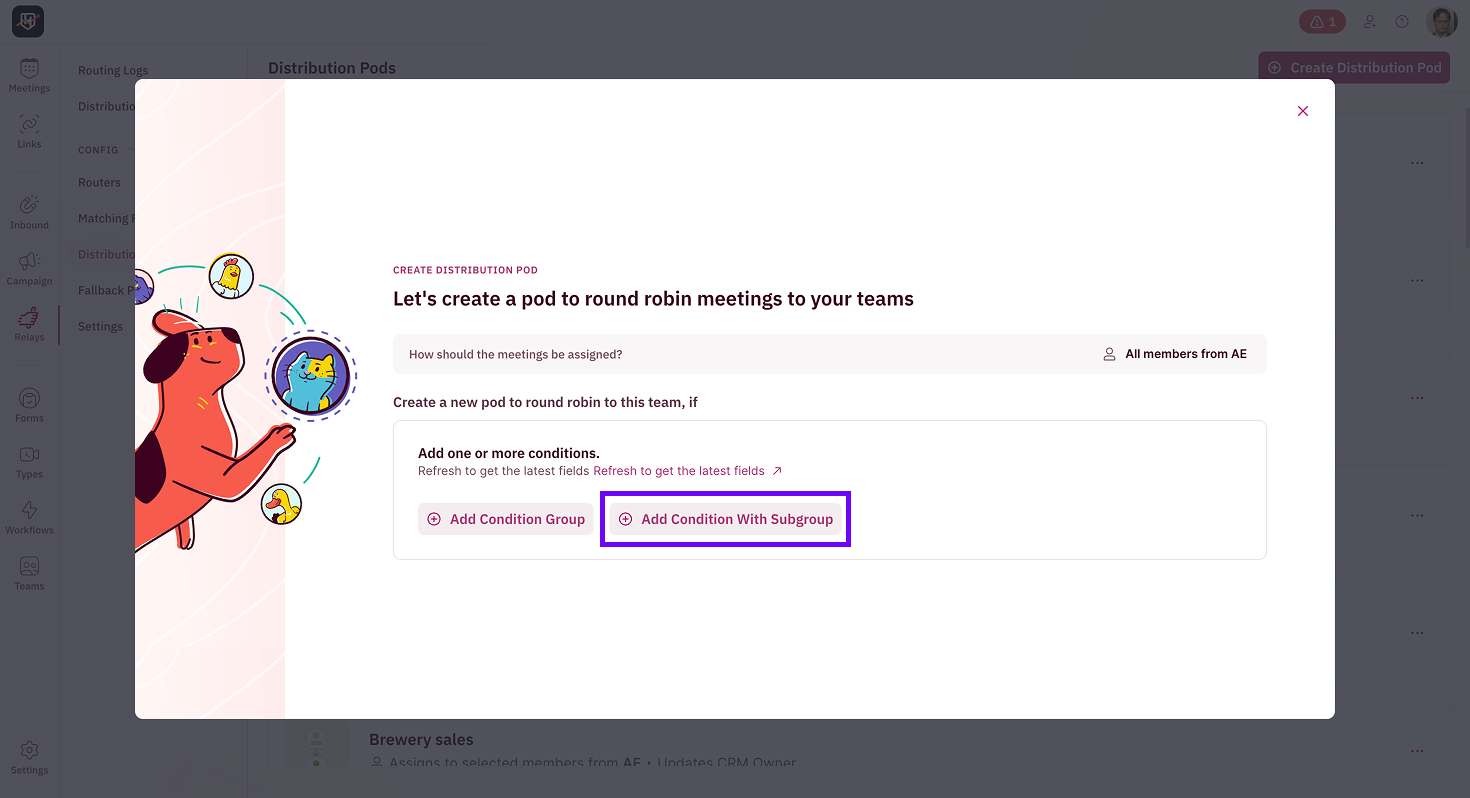
Task: Click the Add Condition With Subgroup button
Action: click(x=725, y=519)
